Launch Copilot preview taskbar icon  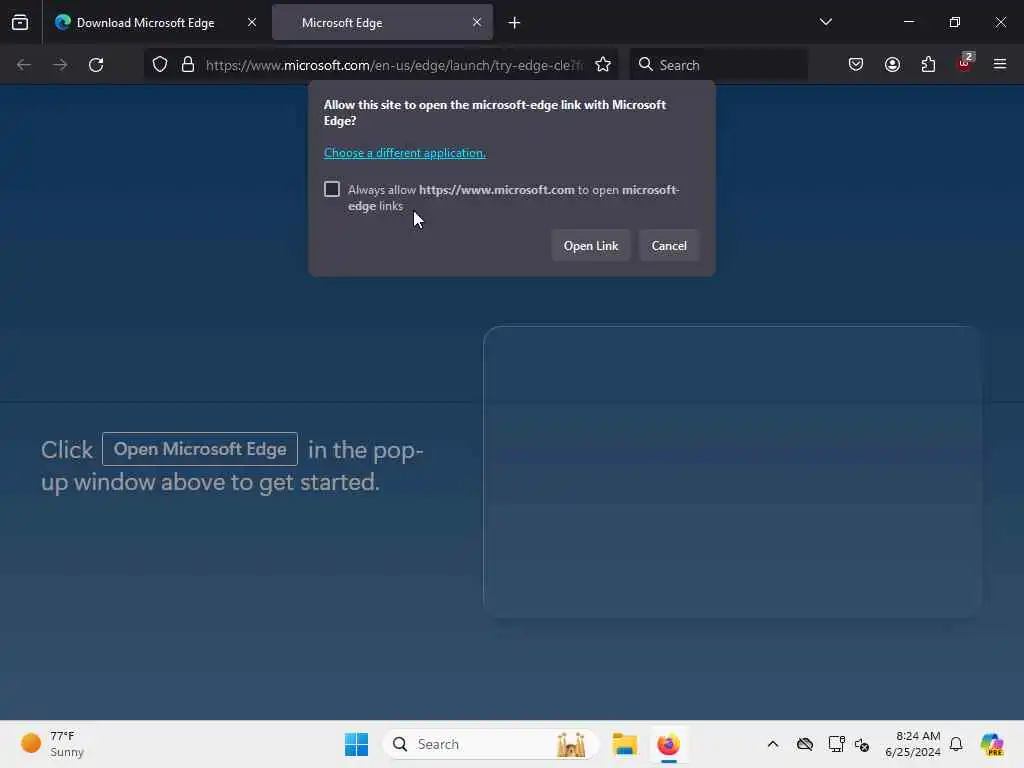pyautogui.click(x=992, y=744)
